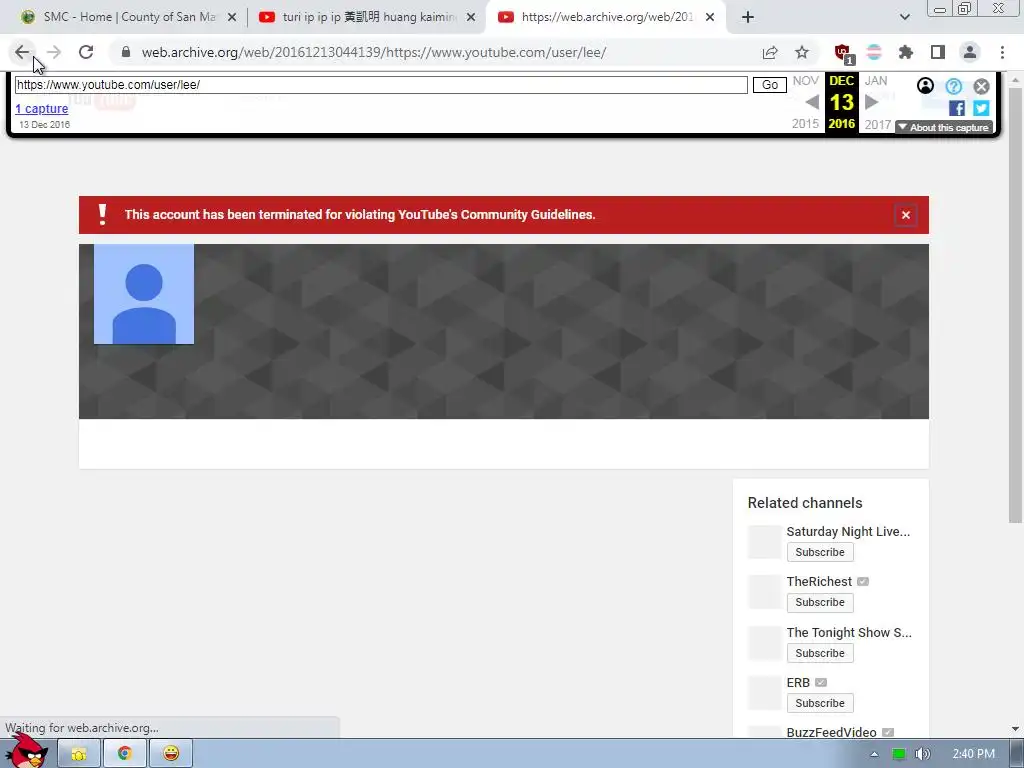
Task: Select JAN month in Wayback toolbar
Action: click(876, 80)
